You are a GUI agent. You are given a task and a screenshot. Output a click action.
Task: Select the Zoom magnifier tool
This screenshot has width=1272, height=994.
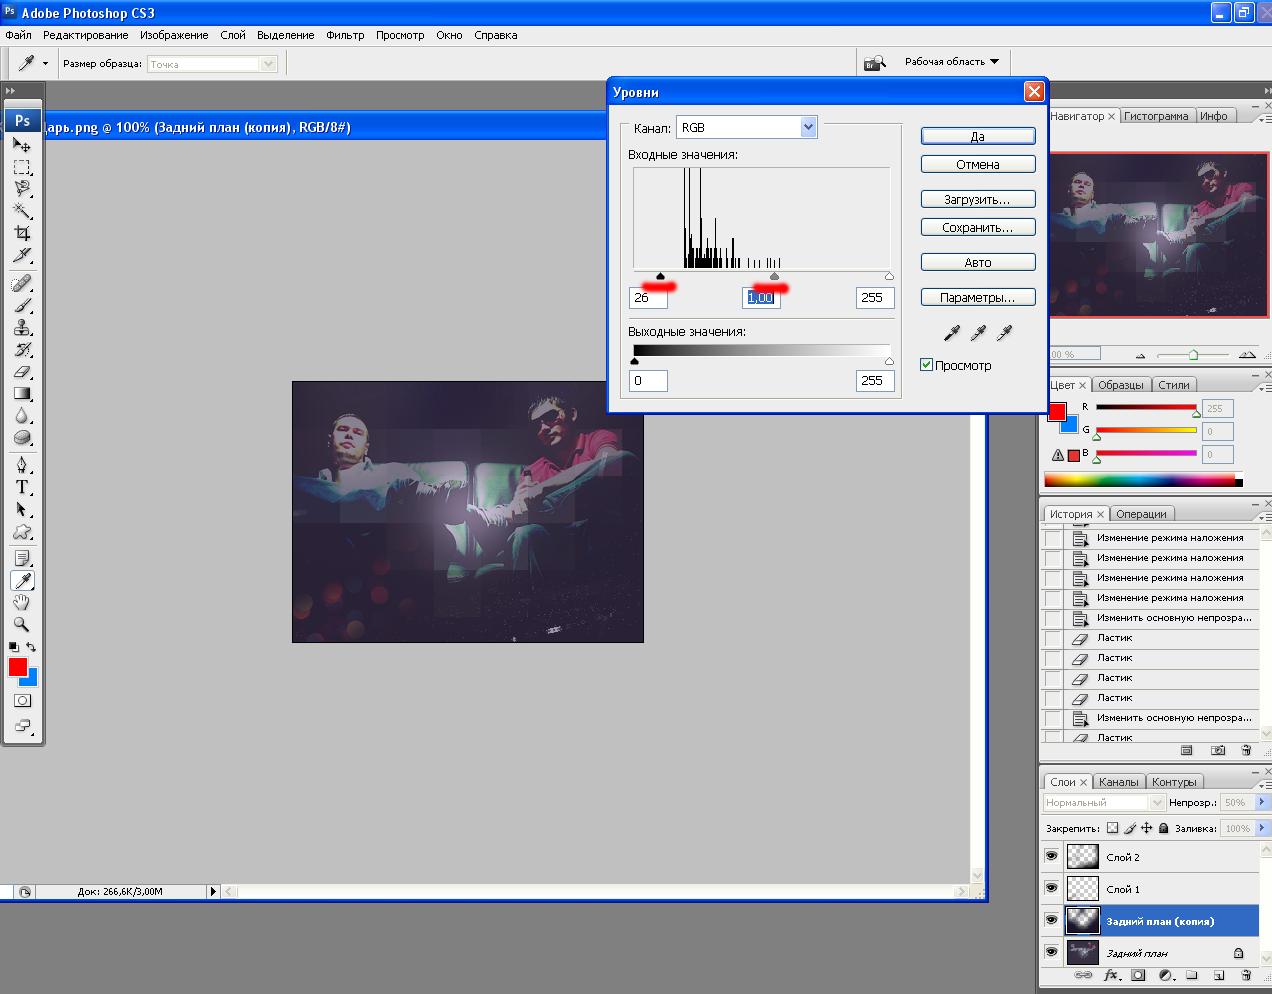[22, 624]
